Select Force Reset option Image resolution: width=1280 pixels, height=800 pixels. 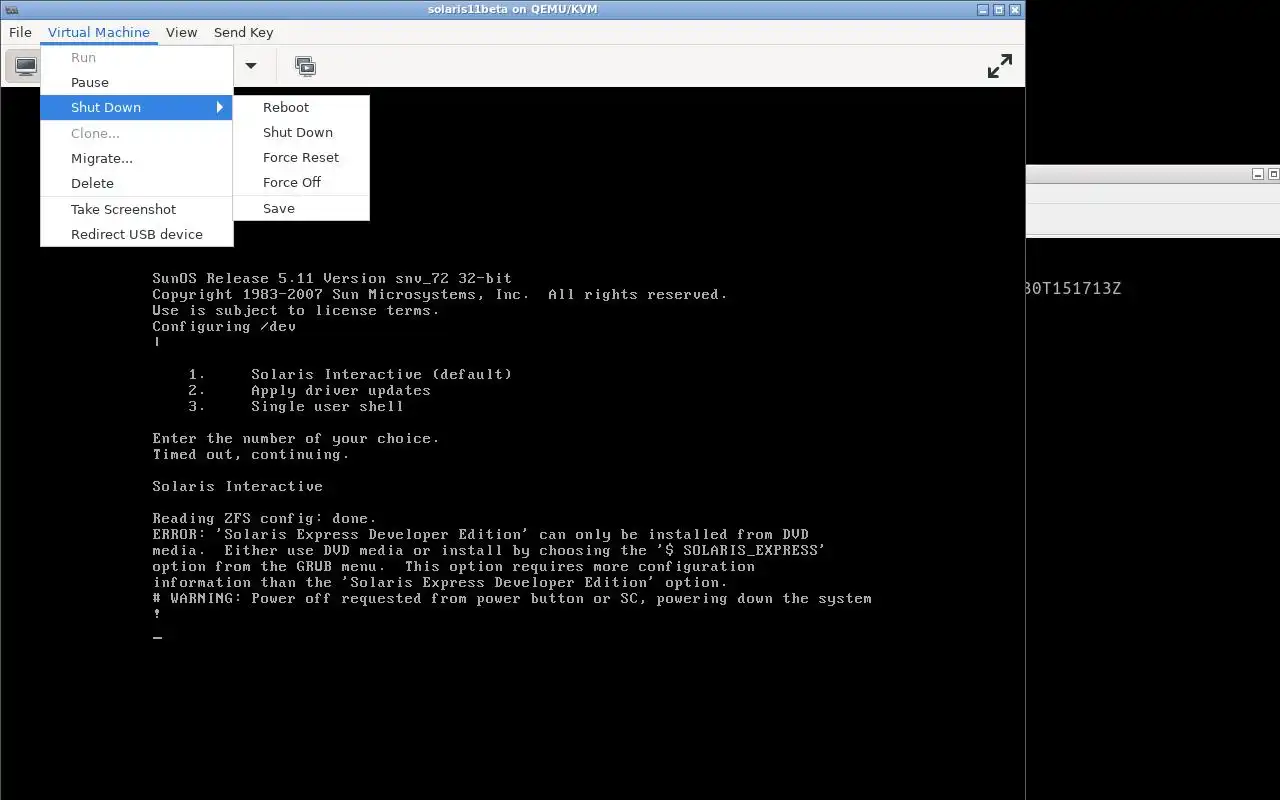(301, 157)
